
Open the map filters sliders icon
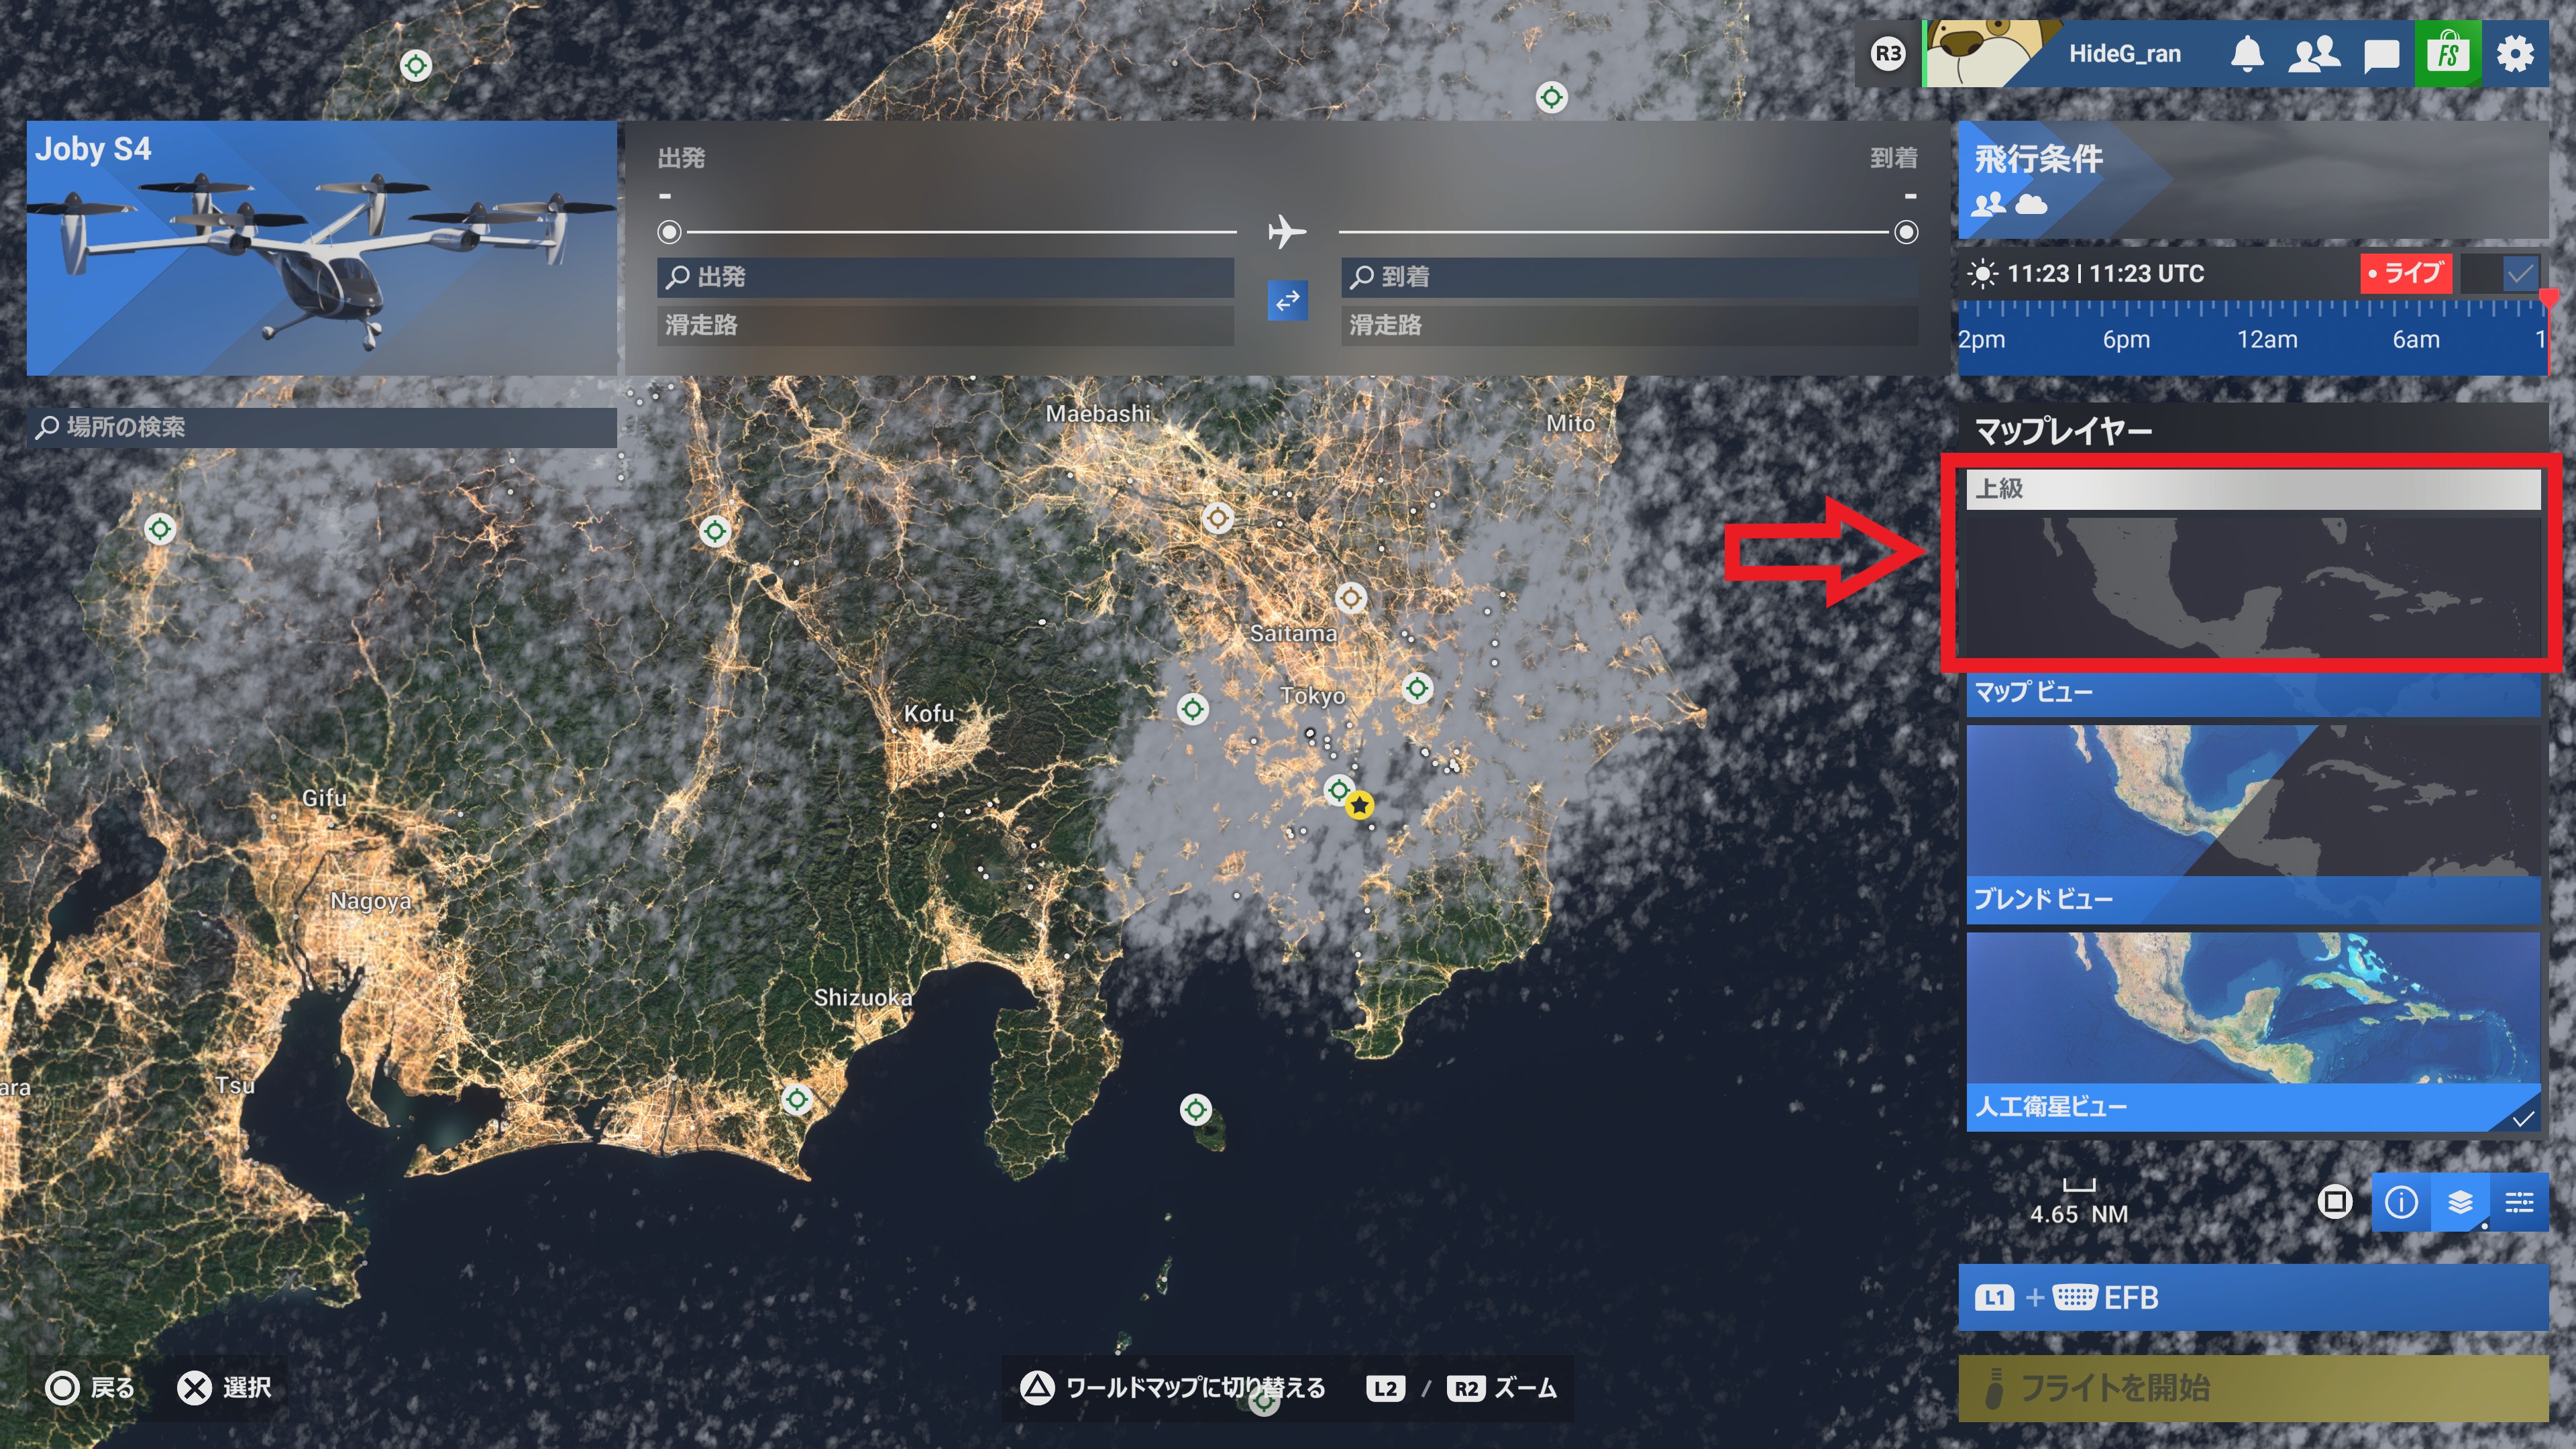[2519, 1201]
